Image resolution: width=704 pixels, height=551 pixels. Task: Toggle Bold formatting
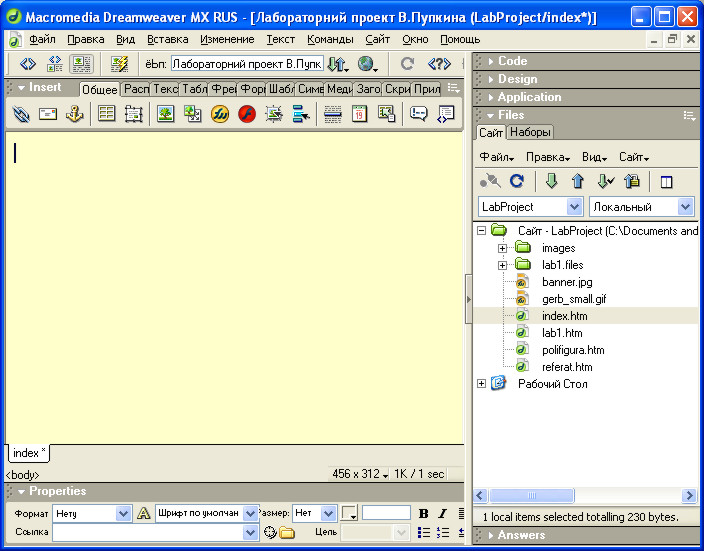click(423, 513)
